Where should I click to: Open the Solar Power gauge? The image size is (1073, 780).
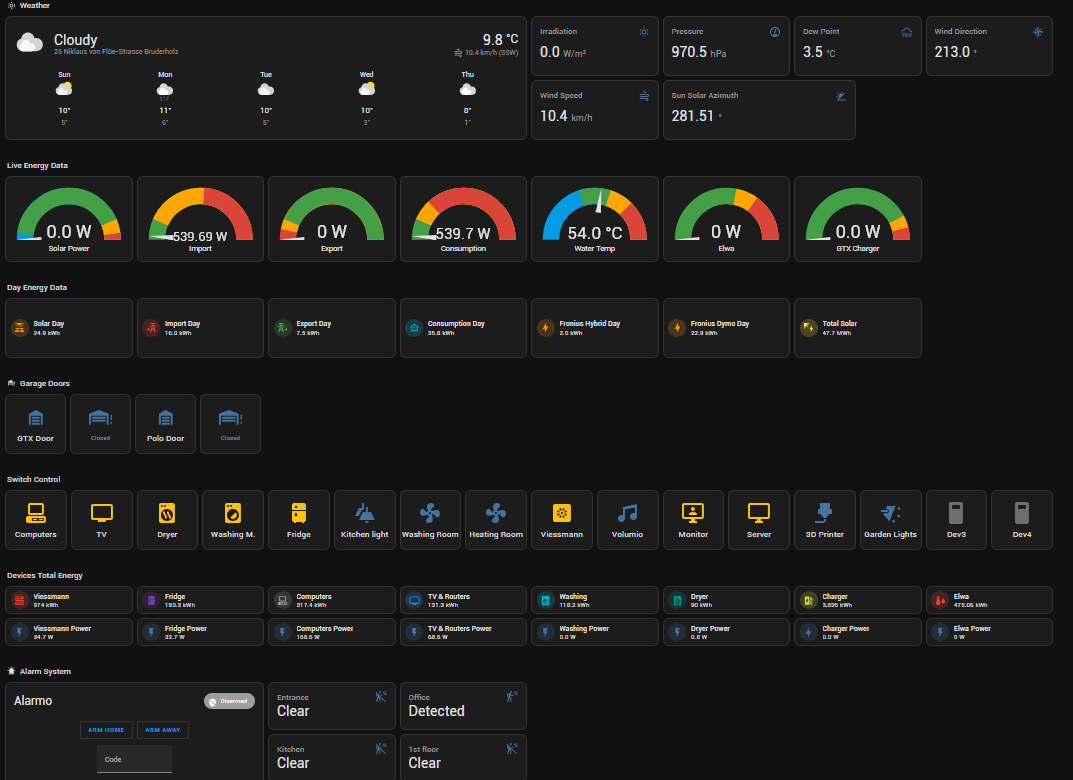[69, 219]
